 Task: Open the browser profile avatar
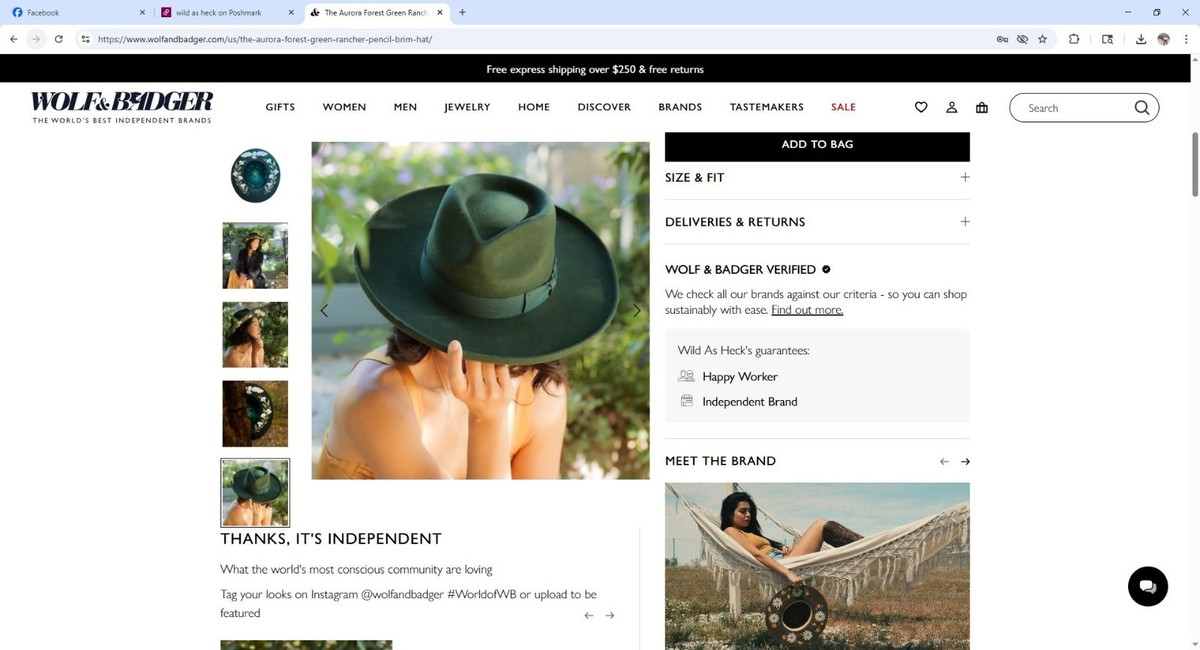1163,39
